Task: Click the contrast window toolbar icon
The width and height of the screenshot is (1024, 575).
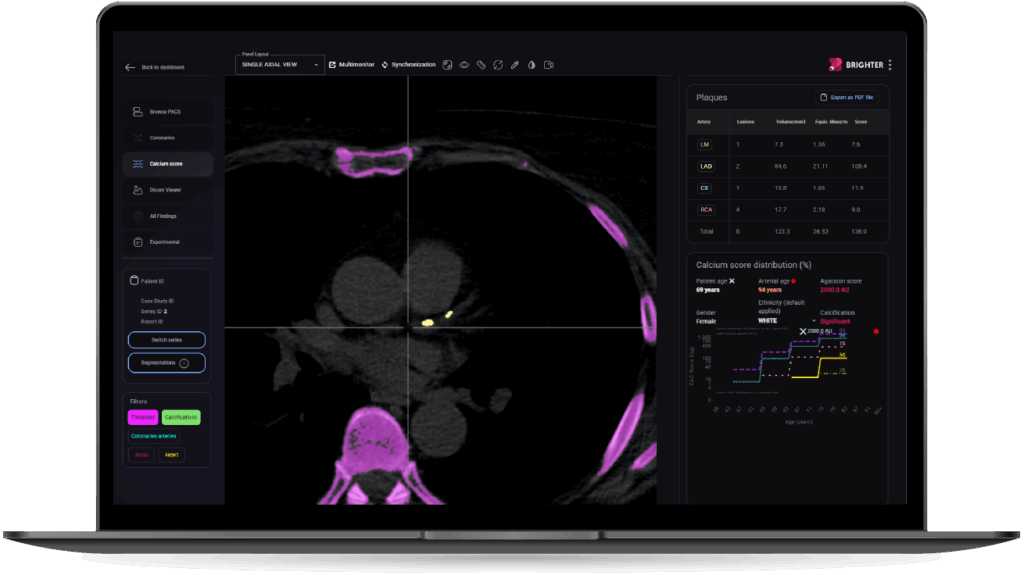Action: point(447,65)
